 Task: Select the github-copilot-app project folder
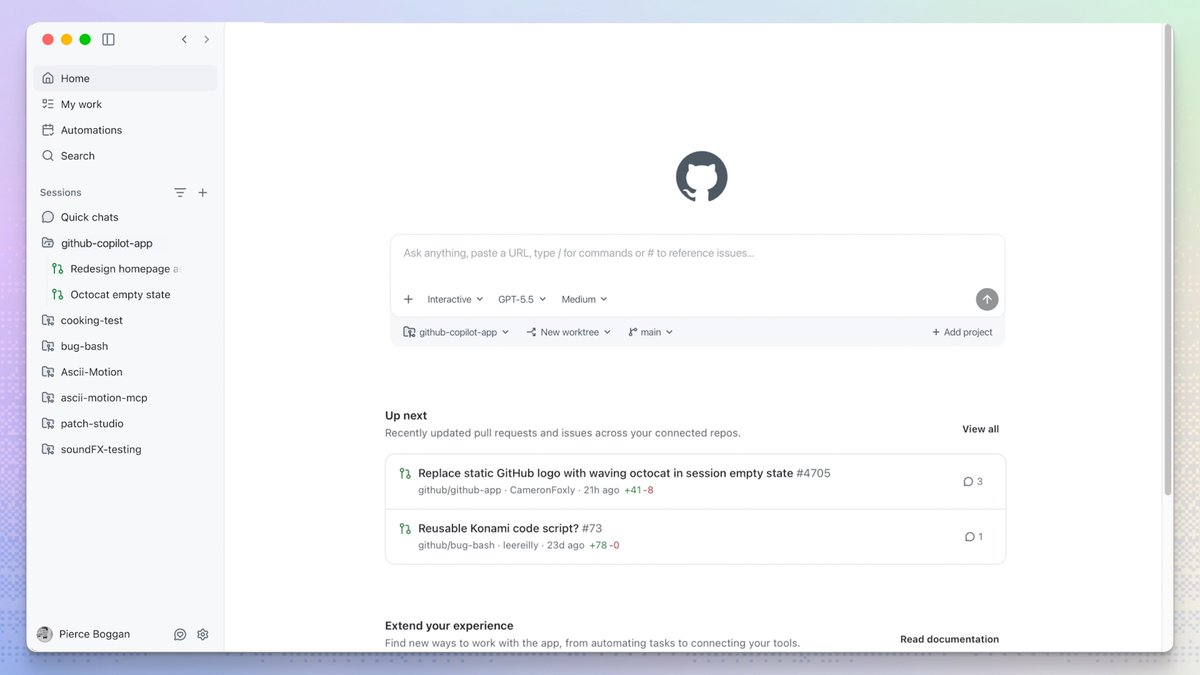click(x=125, y=243)
